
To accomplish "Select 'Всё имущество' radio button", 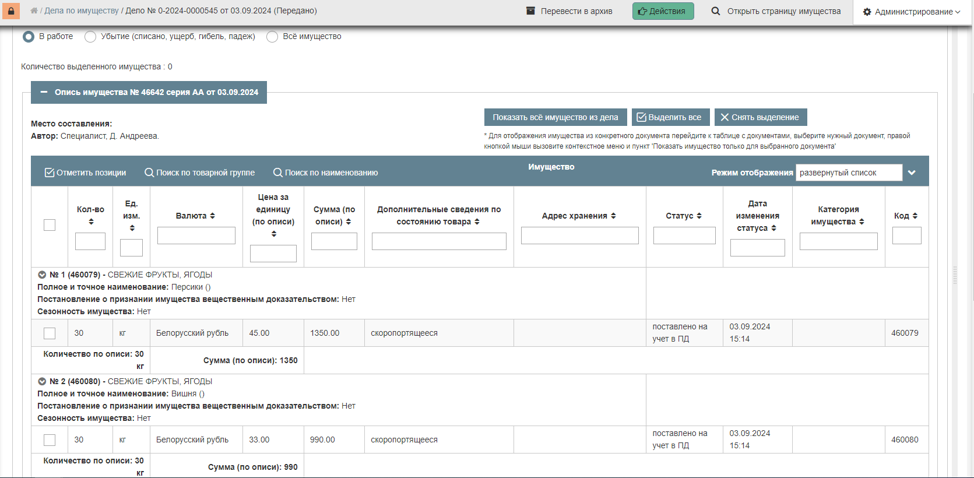I will pyautogui.click(x=272, y=37).
